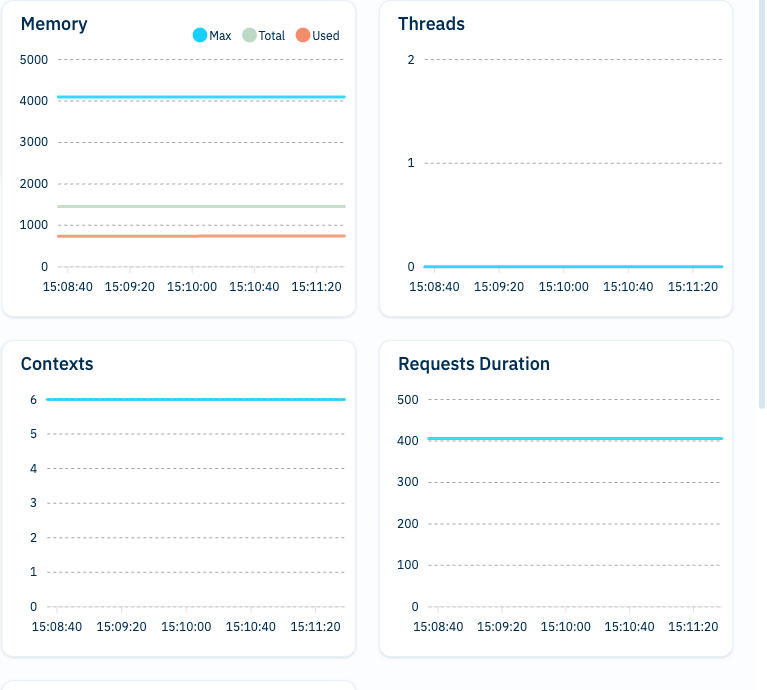Screen dimensions: 767x690
Task: Toggle the Max series blue legend dot
Action: 200,36
